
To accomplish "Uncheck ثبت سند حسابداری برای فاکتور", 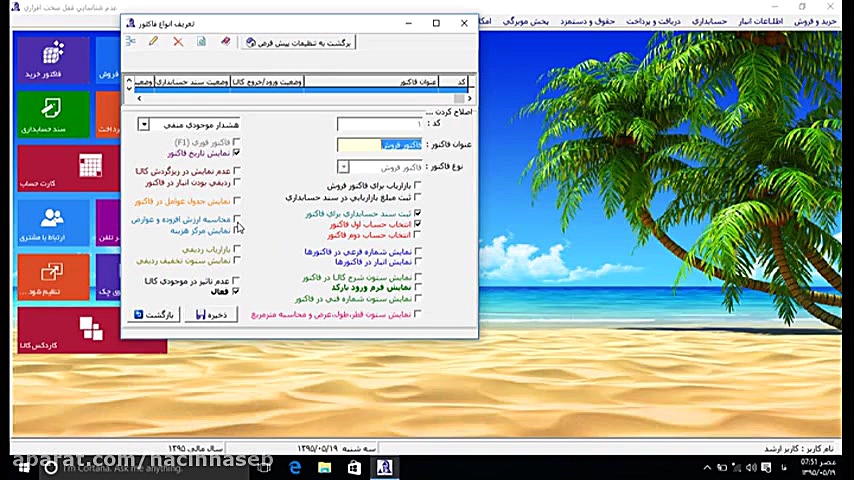I will tap(417, 213).
